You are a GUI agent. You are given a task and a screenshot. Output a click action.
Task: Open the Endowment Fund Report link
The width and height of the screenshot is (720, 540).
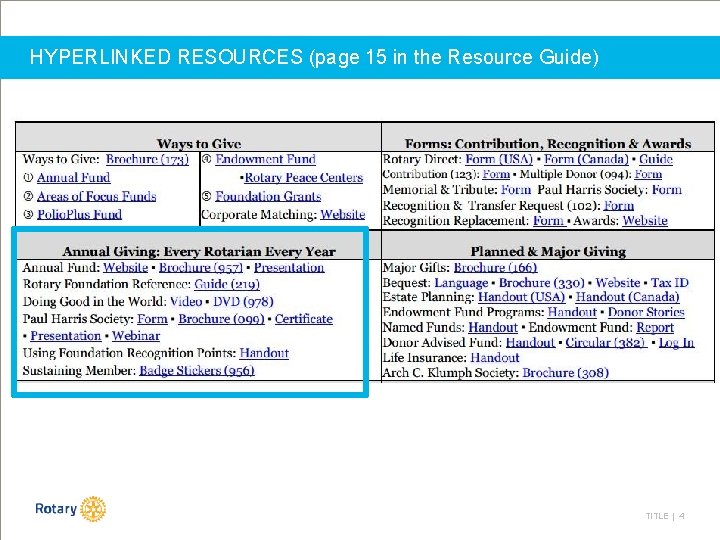pos(655,328)
